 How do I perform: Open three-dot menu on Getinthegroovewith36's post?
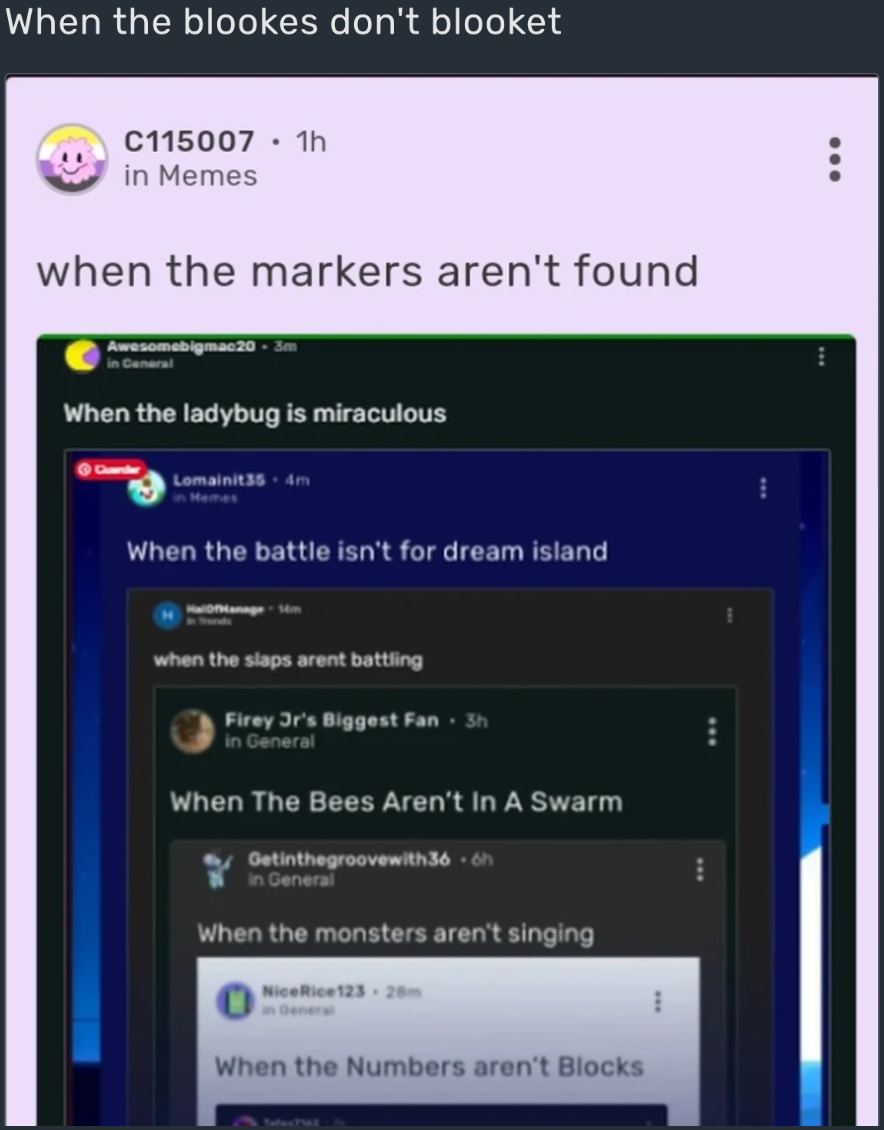(x=699, y=869)
